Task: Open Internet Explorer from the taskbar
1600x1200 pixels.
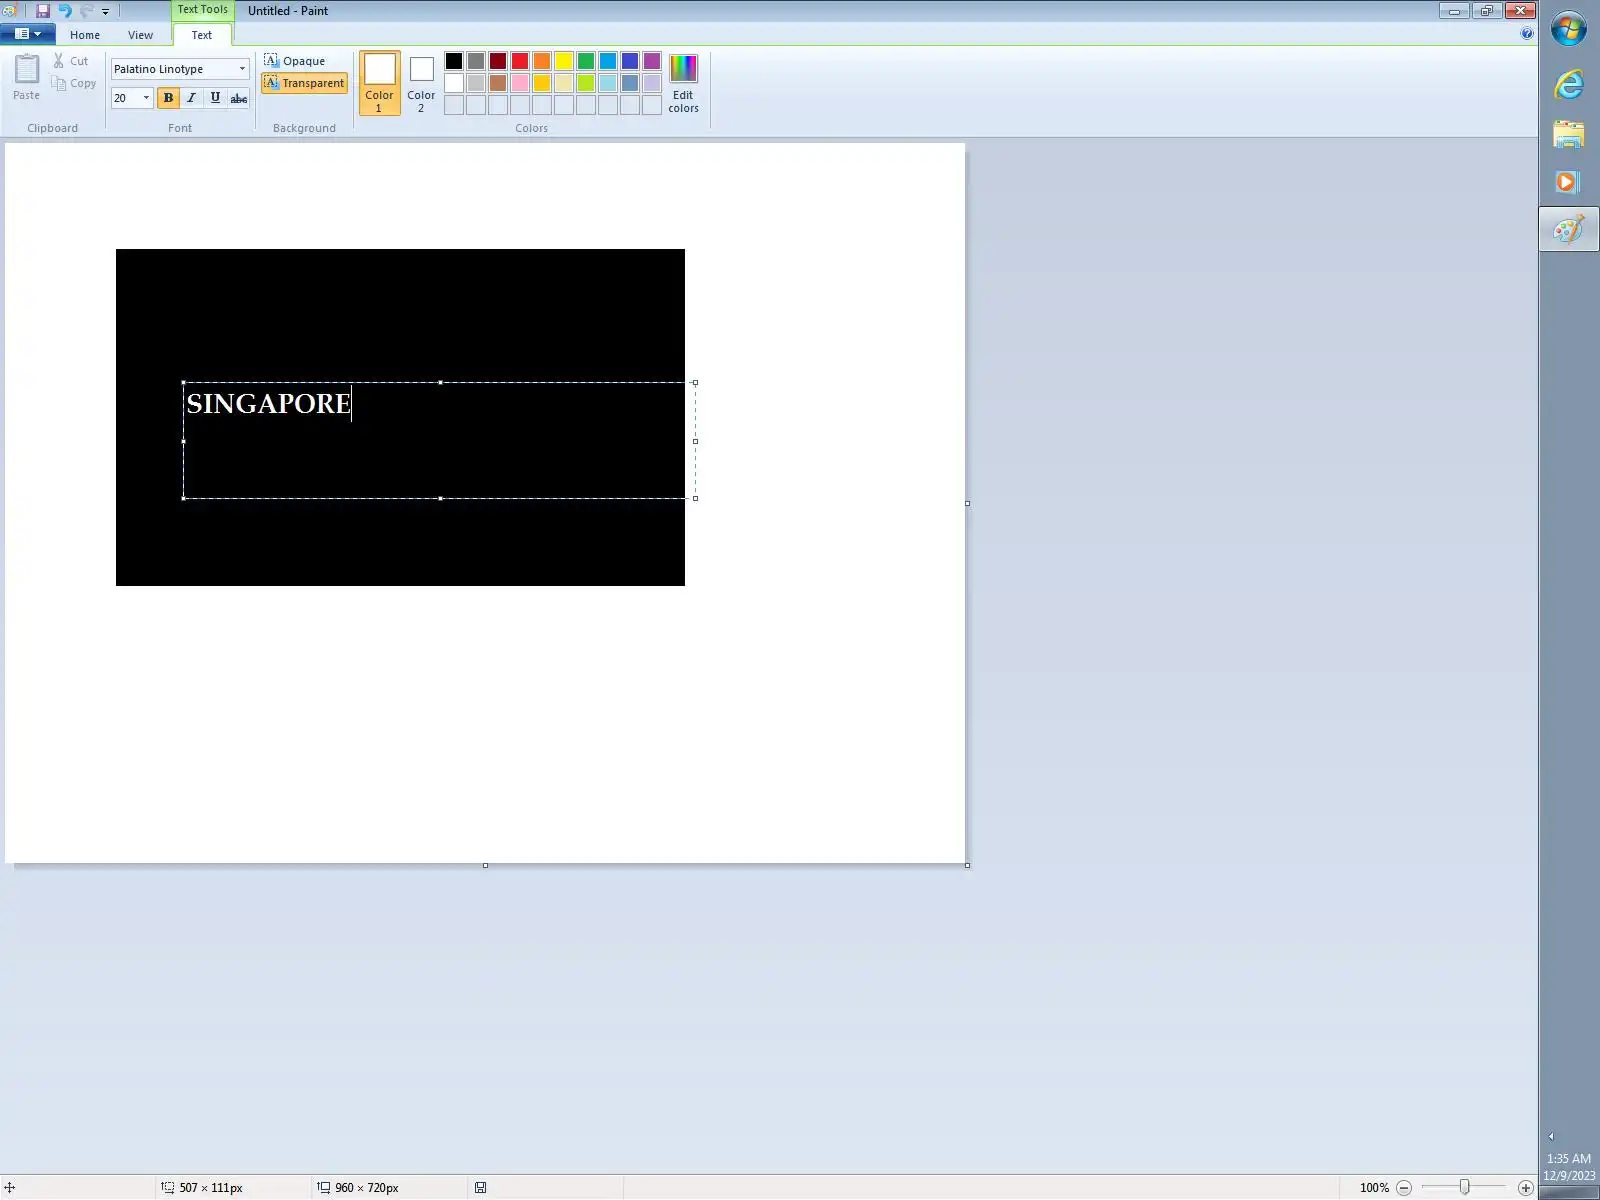Action: 1569,85
